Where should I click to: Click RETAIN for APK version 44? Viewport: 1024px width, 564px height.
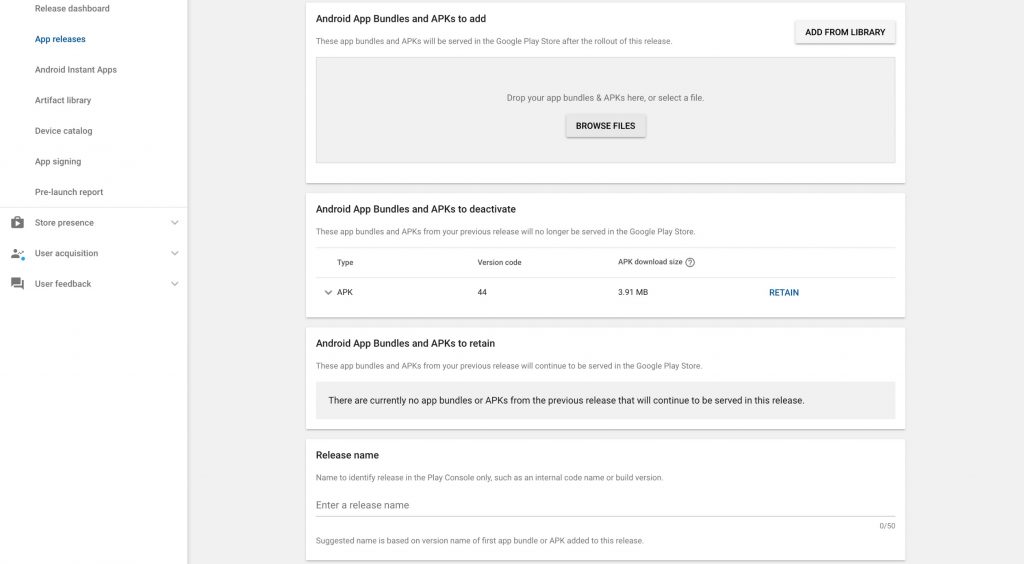point(784,292)
